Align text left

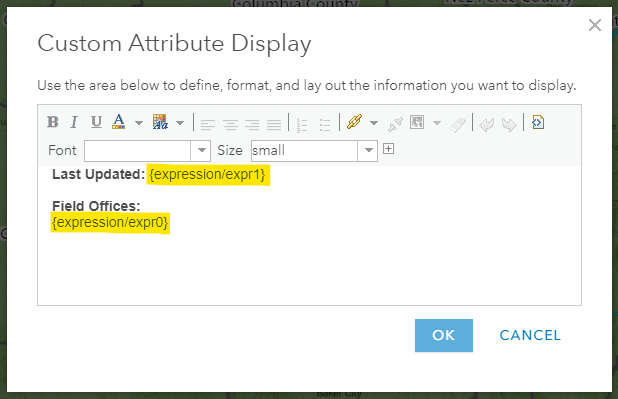[207, 125]
